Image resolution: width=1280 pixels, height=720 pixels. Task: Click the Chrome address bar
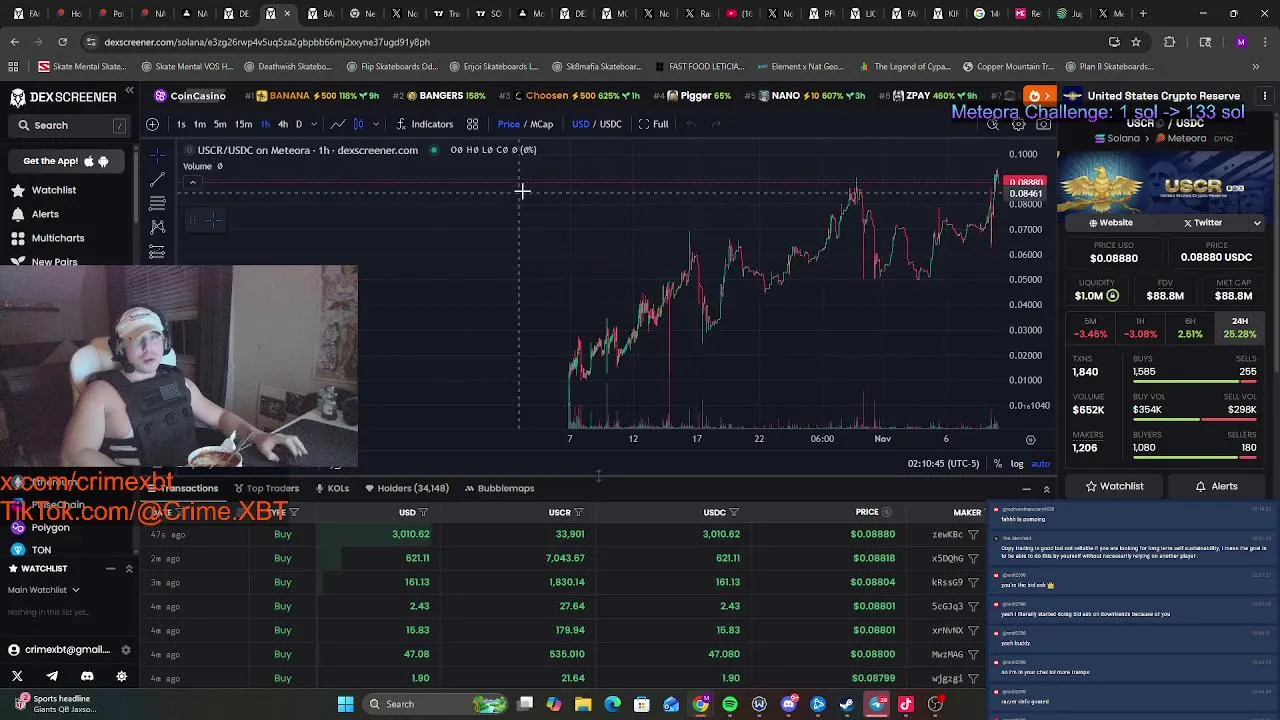590,42
